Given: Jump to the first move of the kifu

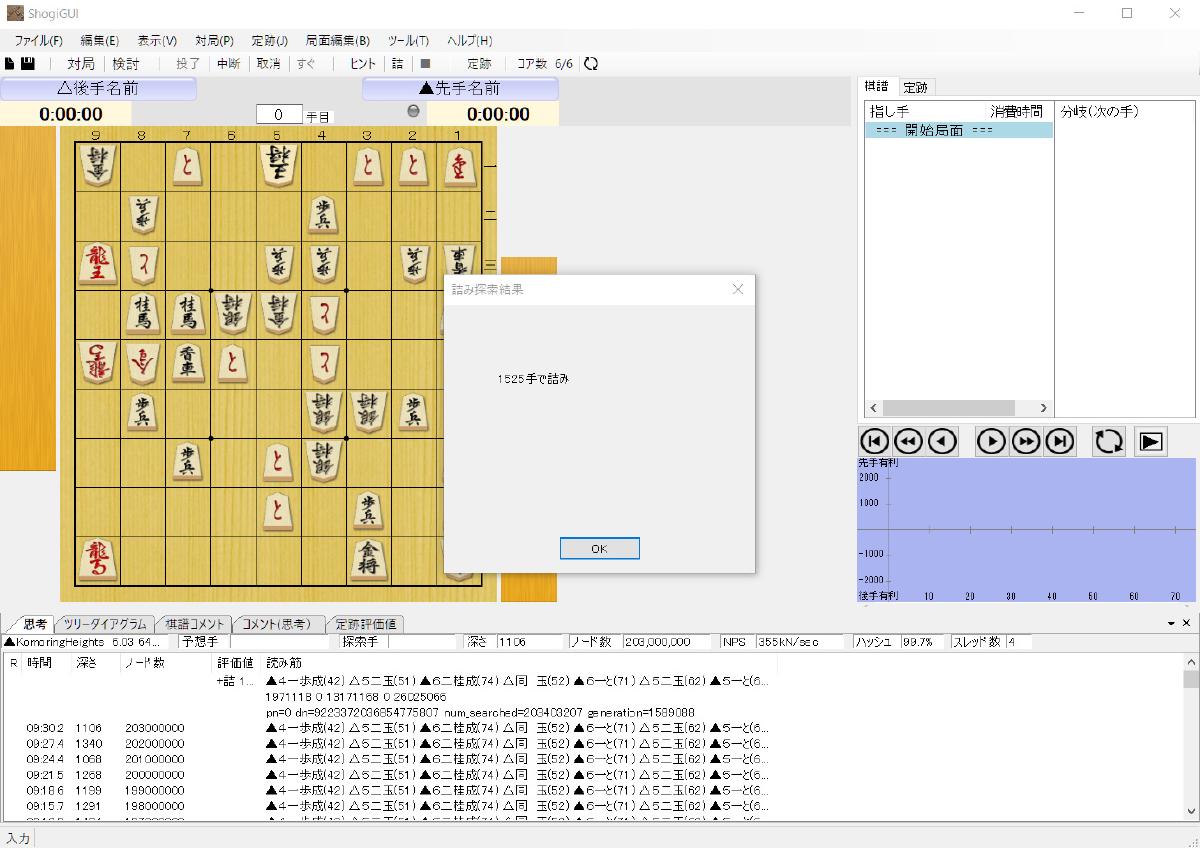Looking at the screenshot, I should [x=874, y=441].
